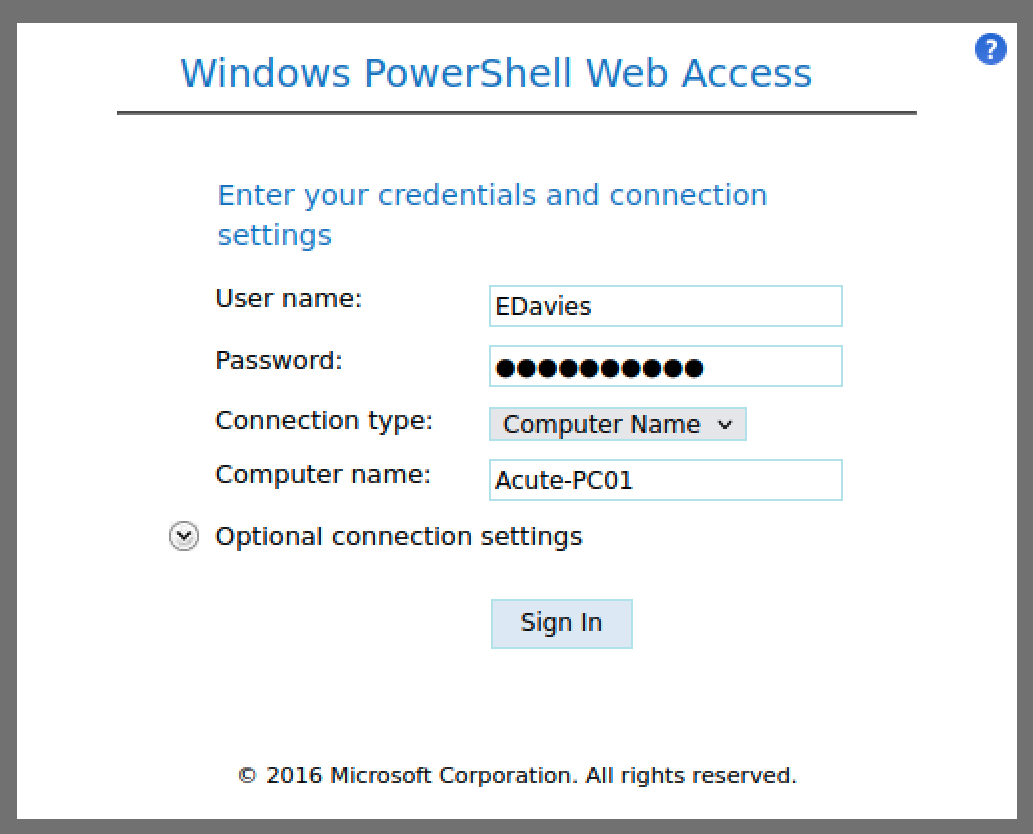Click the "Computer name:" label
Image resolution: width=1033 pixels, height=834 pixels.
(x=323, y=474)
